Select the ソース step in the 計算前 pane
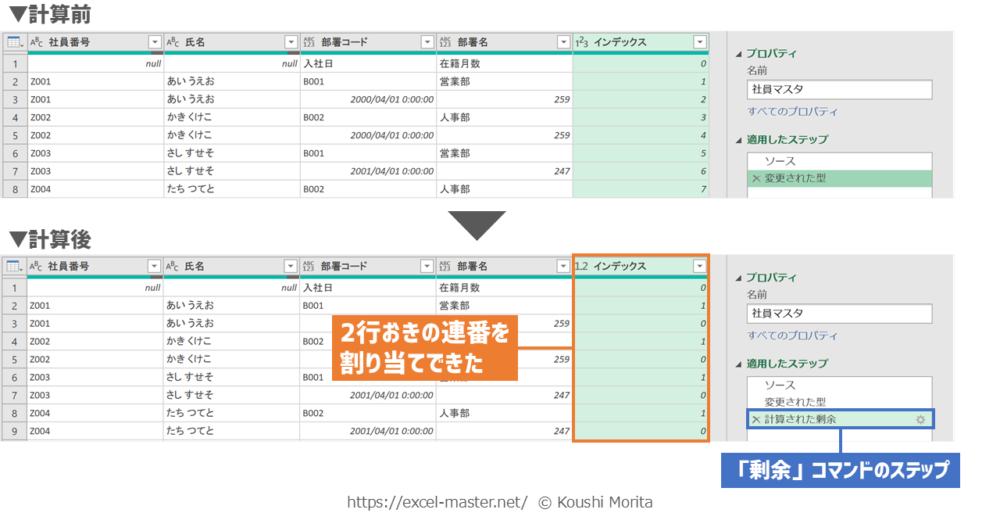Viewport: 1000px width, 513px height. coord(780,161)
